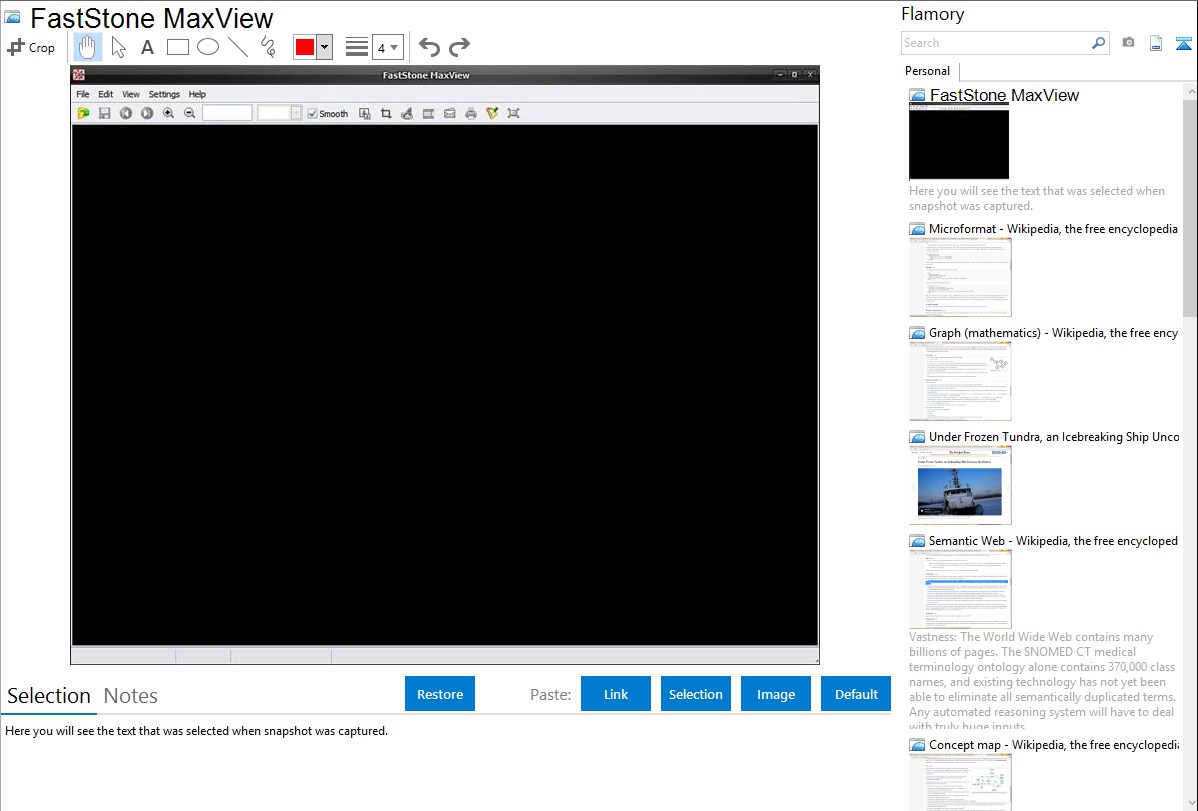Click the Paste Link button
Viewport: 1198px width, 811px height.
[x=616, y=694]
